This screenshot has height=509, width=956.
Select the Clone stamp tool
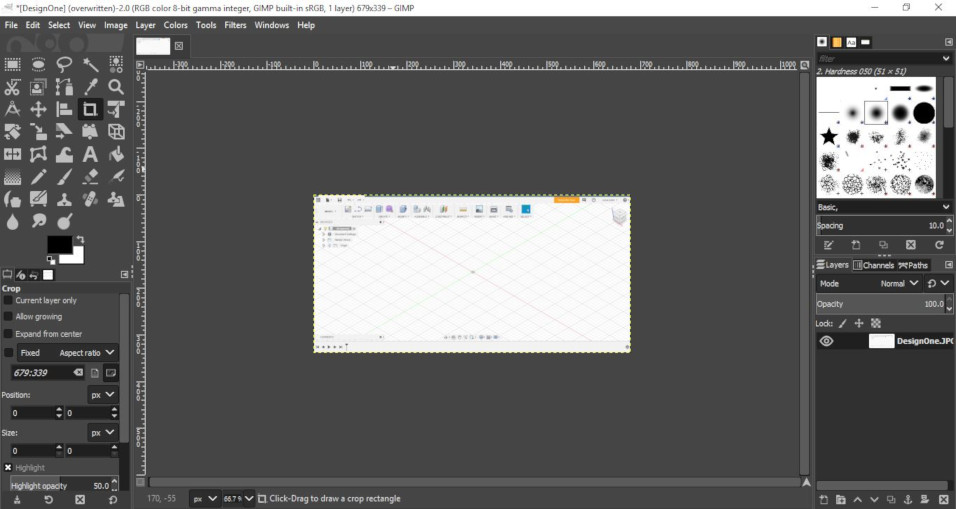click(x=64, y=199)
